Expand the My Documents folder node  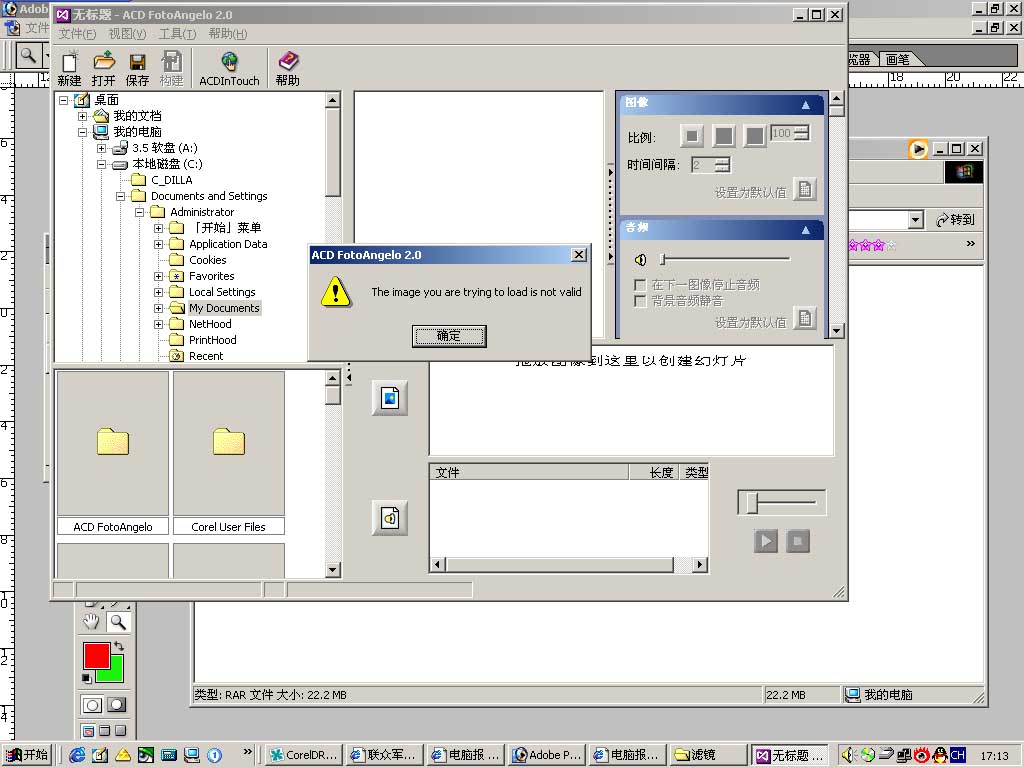(x=158, y=308)
